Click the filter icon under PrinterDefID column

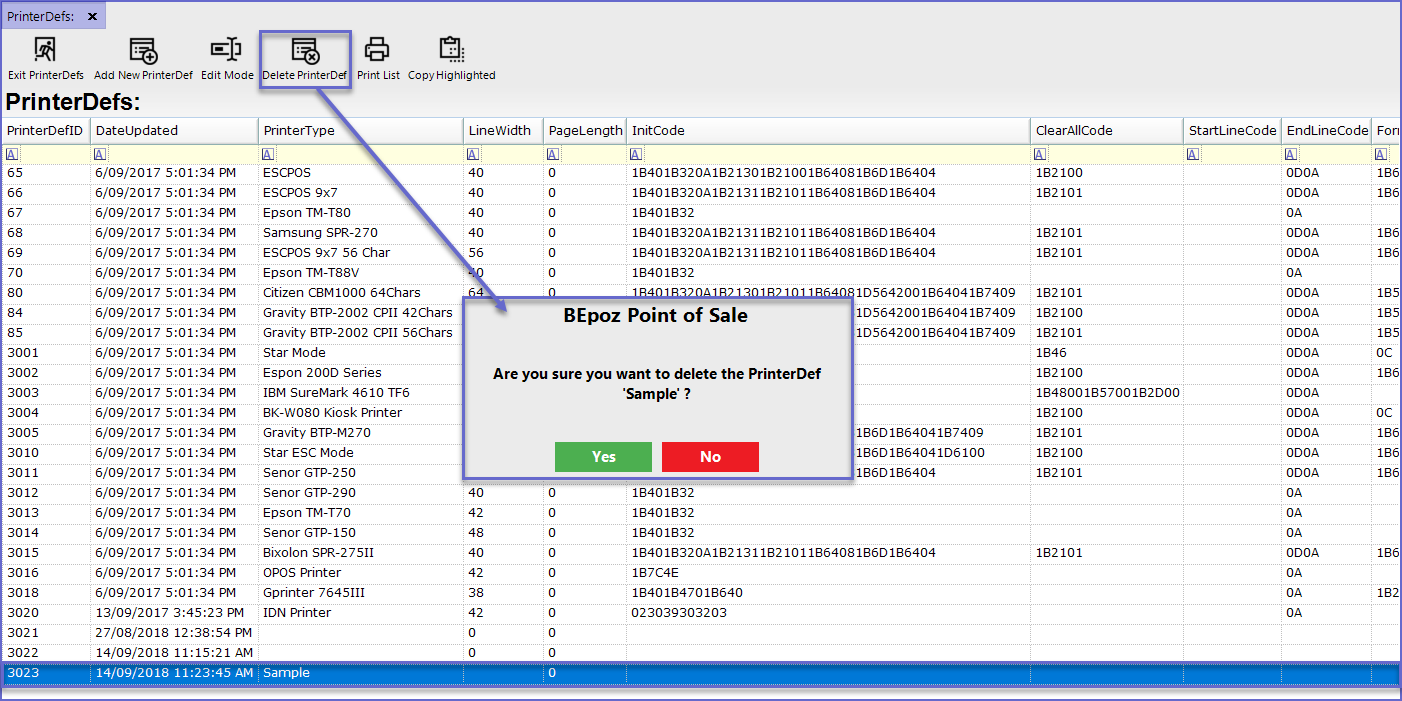pyautogui.click(x=11, y=154)
